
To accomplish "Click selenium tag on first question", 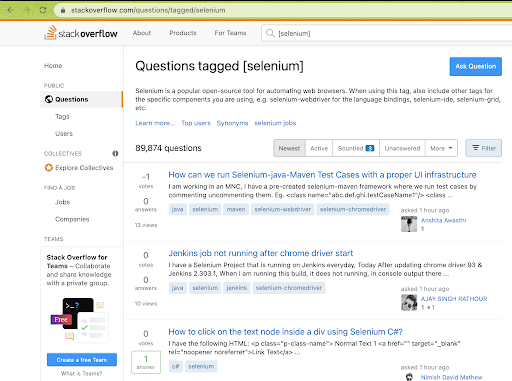I will 205,209.
